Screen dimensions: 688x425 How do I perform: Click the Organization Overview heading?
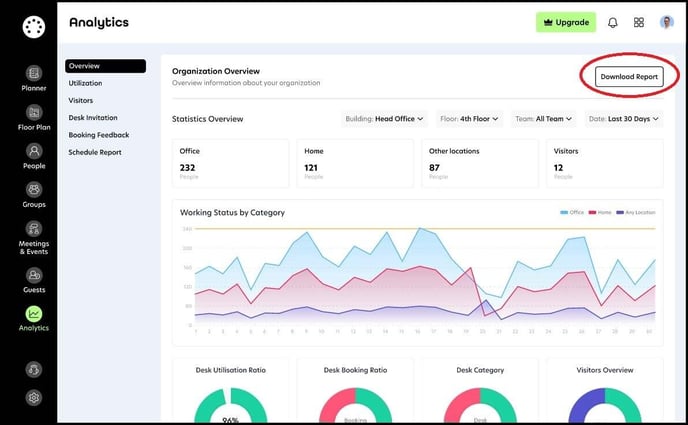(215, 71)
